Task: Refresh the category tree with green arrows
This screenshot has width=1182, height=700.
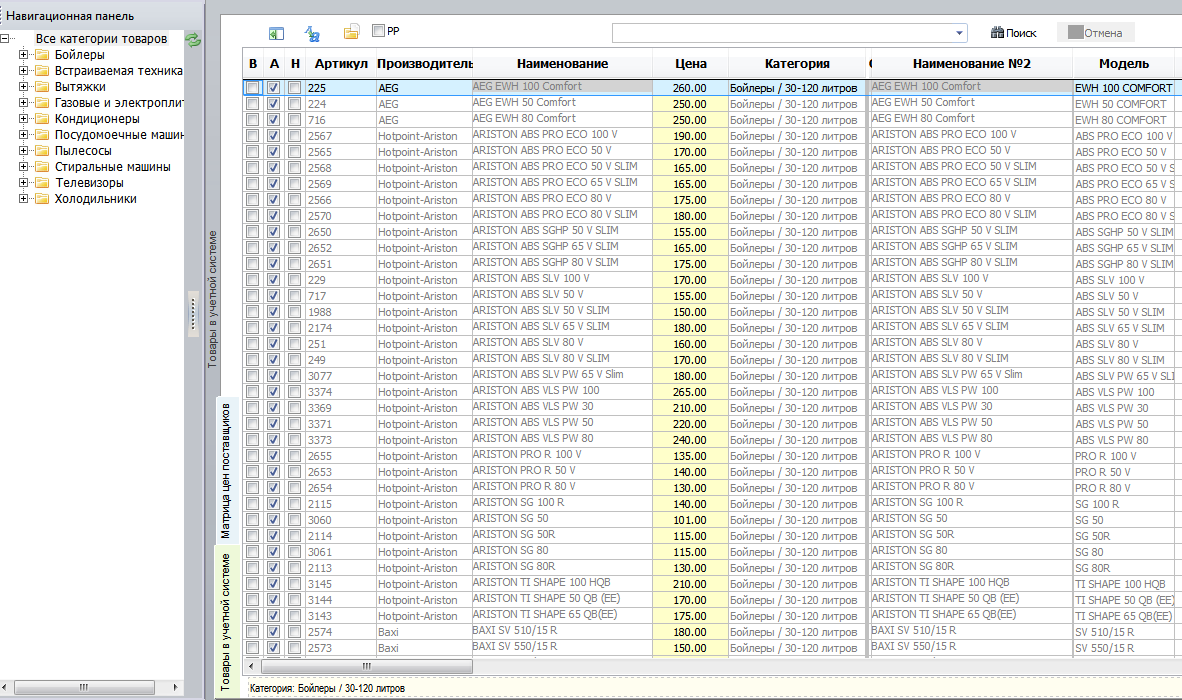Action: (x=193, y=40)
